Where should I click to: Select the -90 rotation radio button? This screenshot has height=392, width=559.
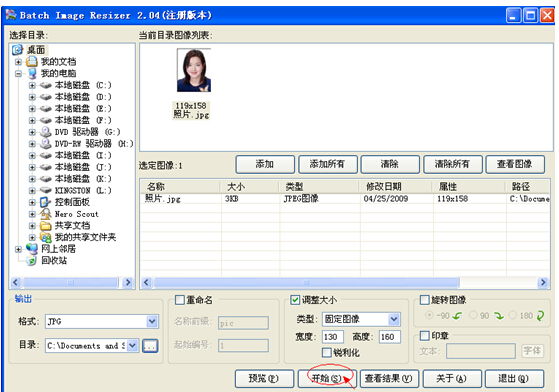430,315
